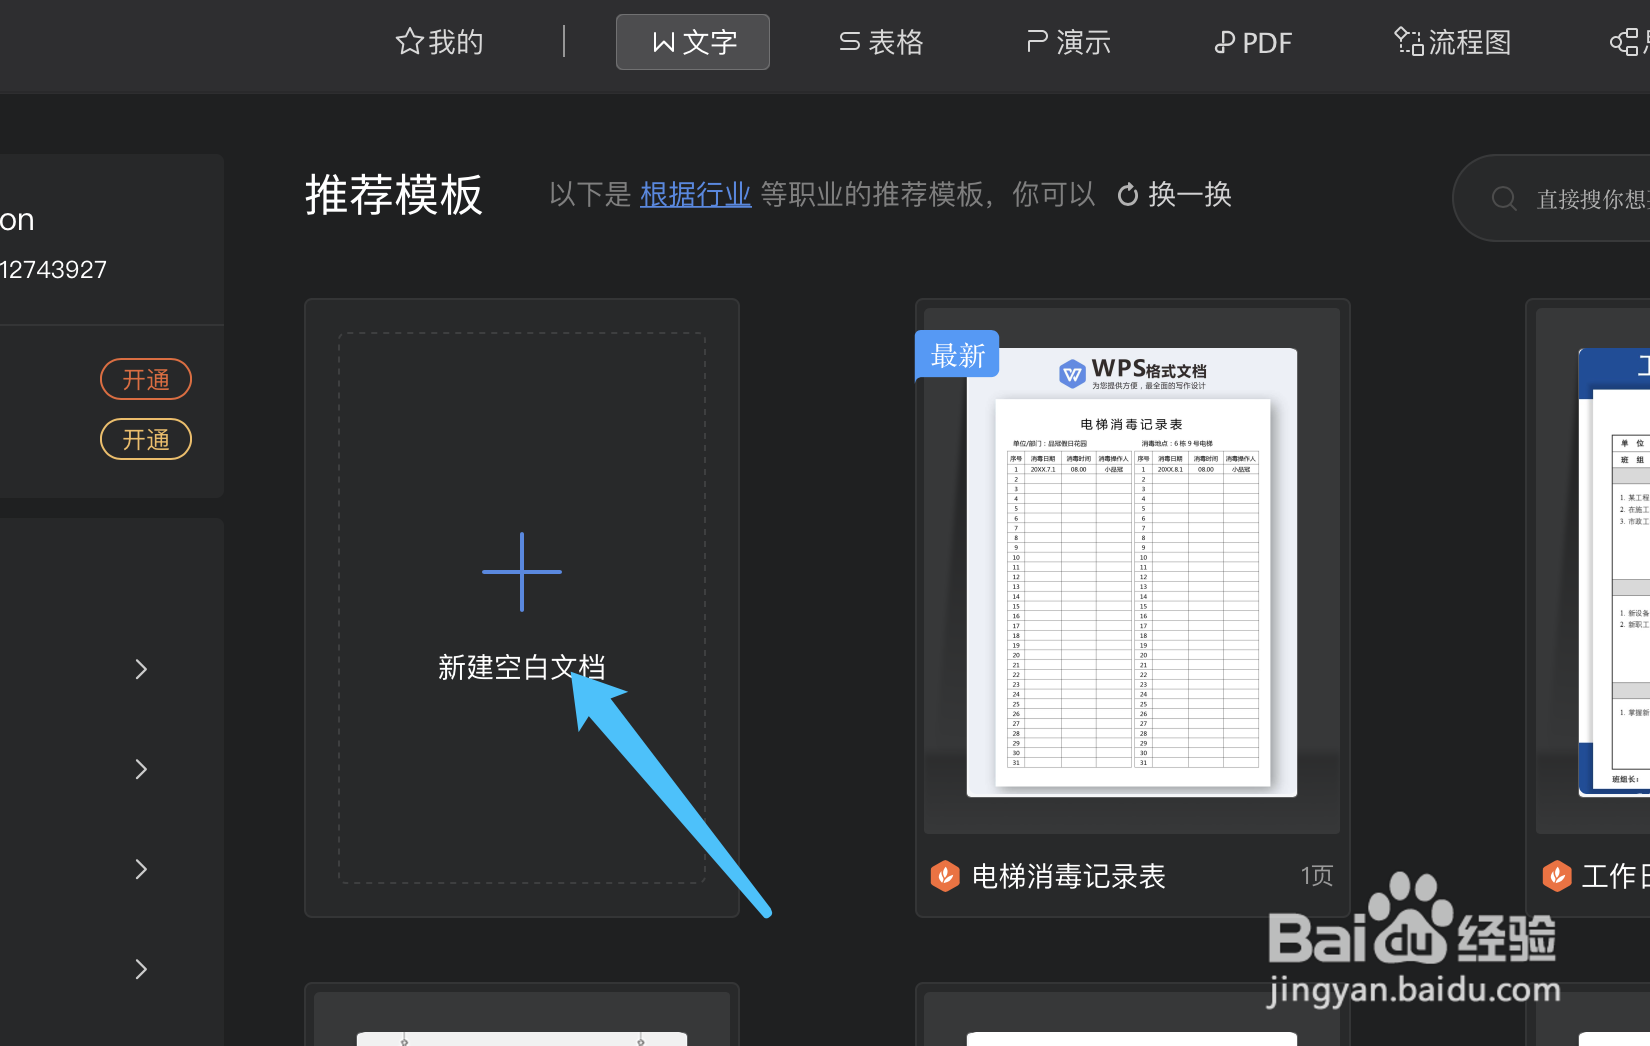Open the 电梯消毒记录表 template thumbnail
1650x1046 pixels.
pyautogui.click(x=1132, y=571)
